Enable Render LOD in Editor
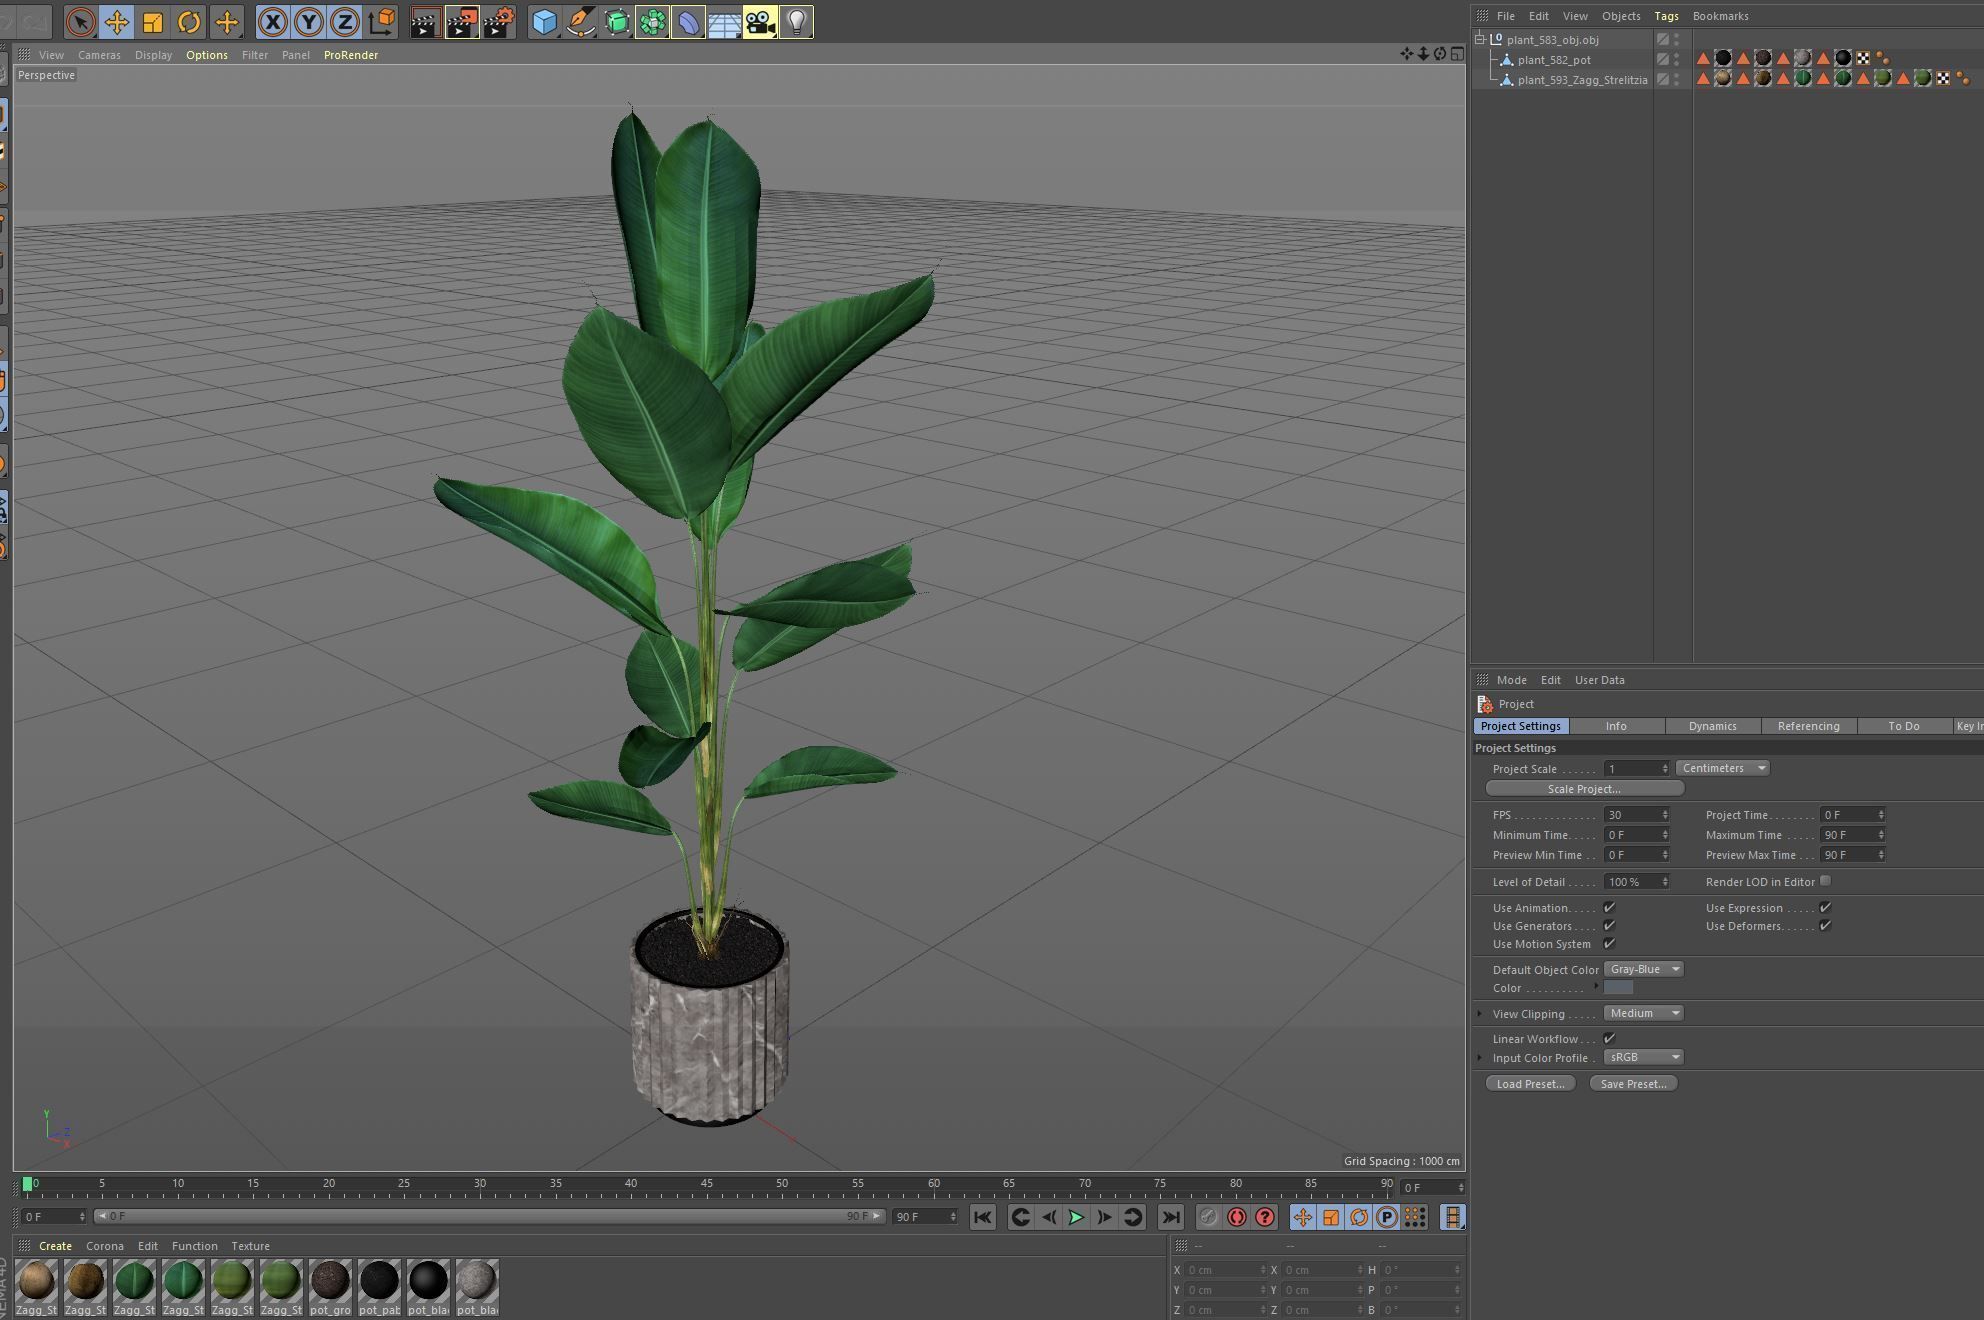Screen dimensions: 1984x1320 [x=1825, y=881]
